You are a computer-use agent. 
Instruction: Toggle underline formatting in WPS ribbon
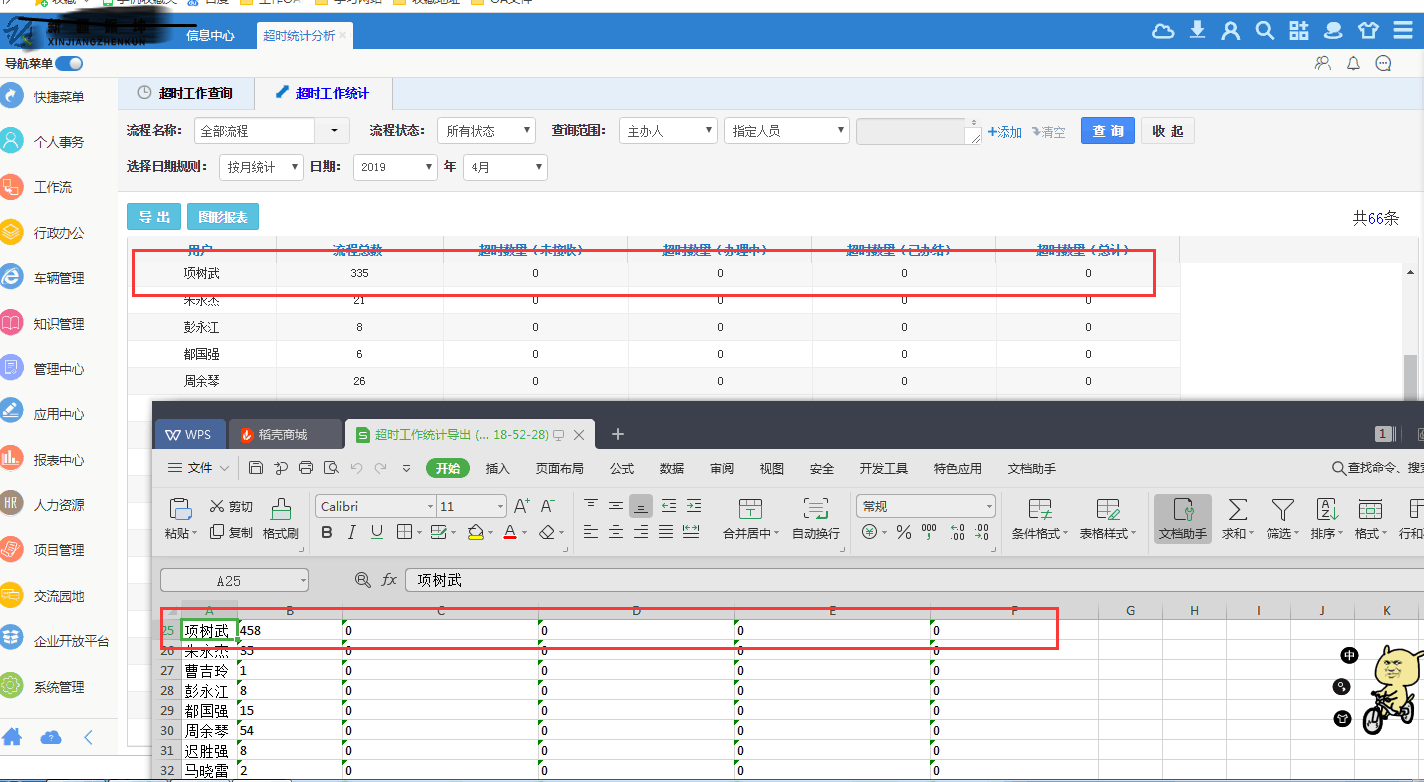379,533
